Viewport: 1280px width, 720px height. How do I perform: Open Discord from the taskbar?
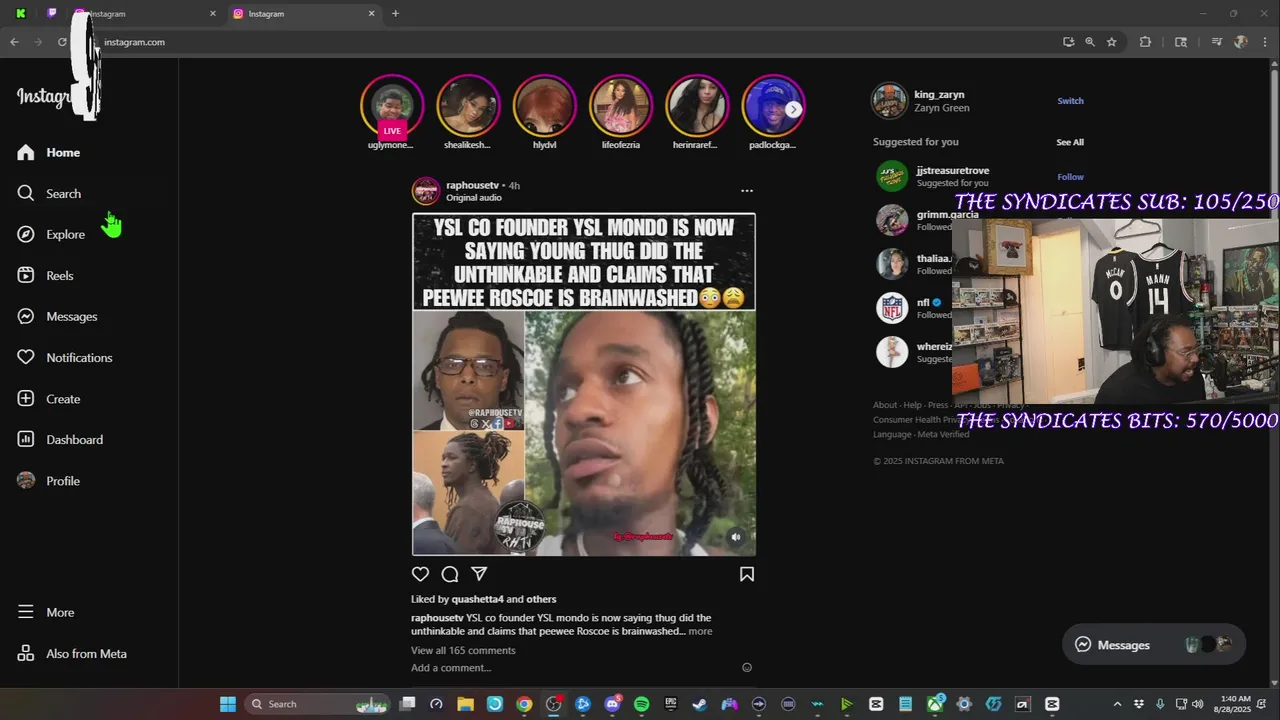612,704
